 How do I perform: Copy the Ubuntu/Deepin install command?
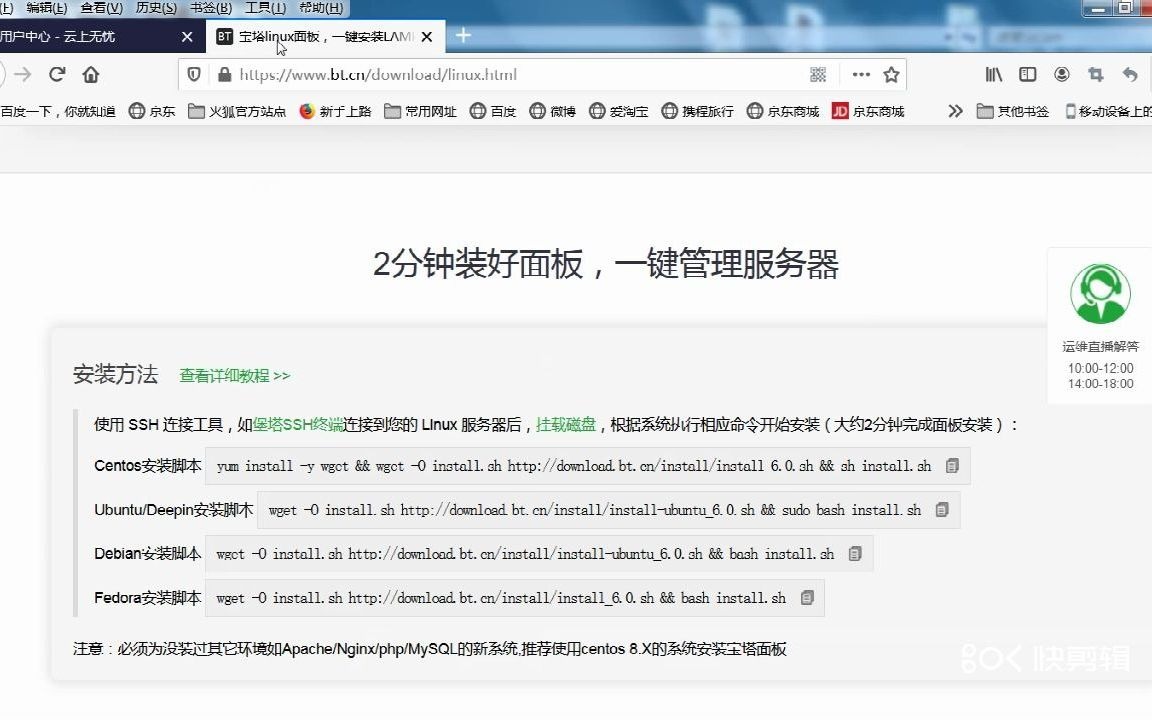[x=940, y=510]
